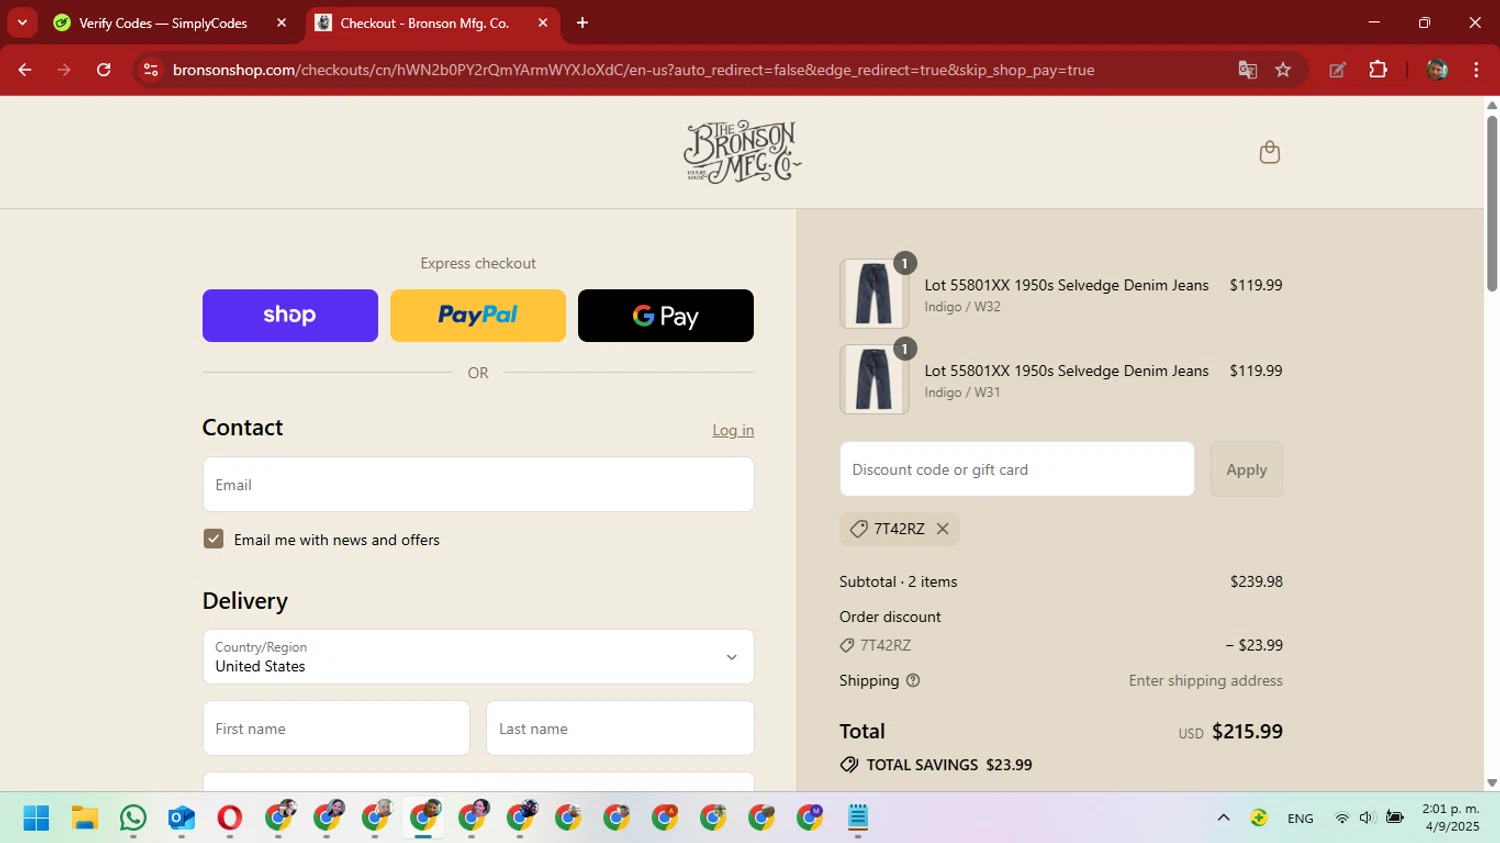
Task: Click the page vertical scrollbar
Action: [x=1492, y=203]
